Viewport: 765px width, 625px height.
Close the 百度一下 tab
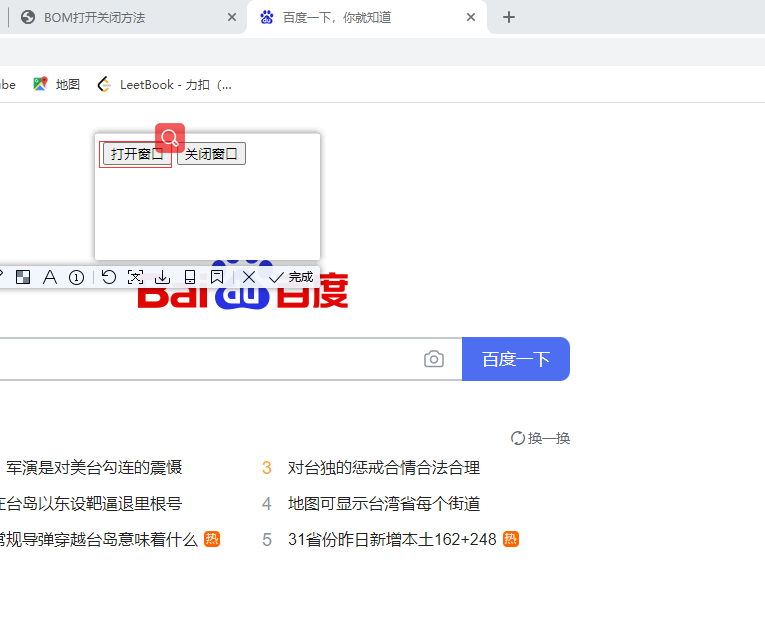click(471, 18)
